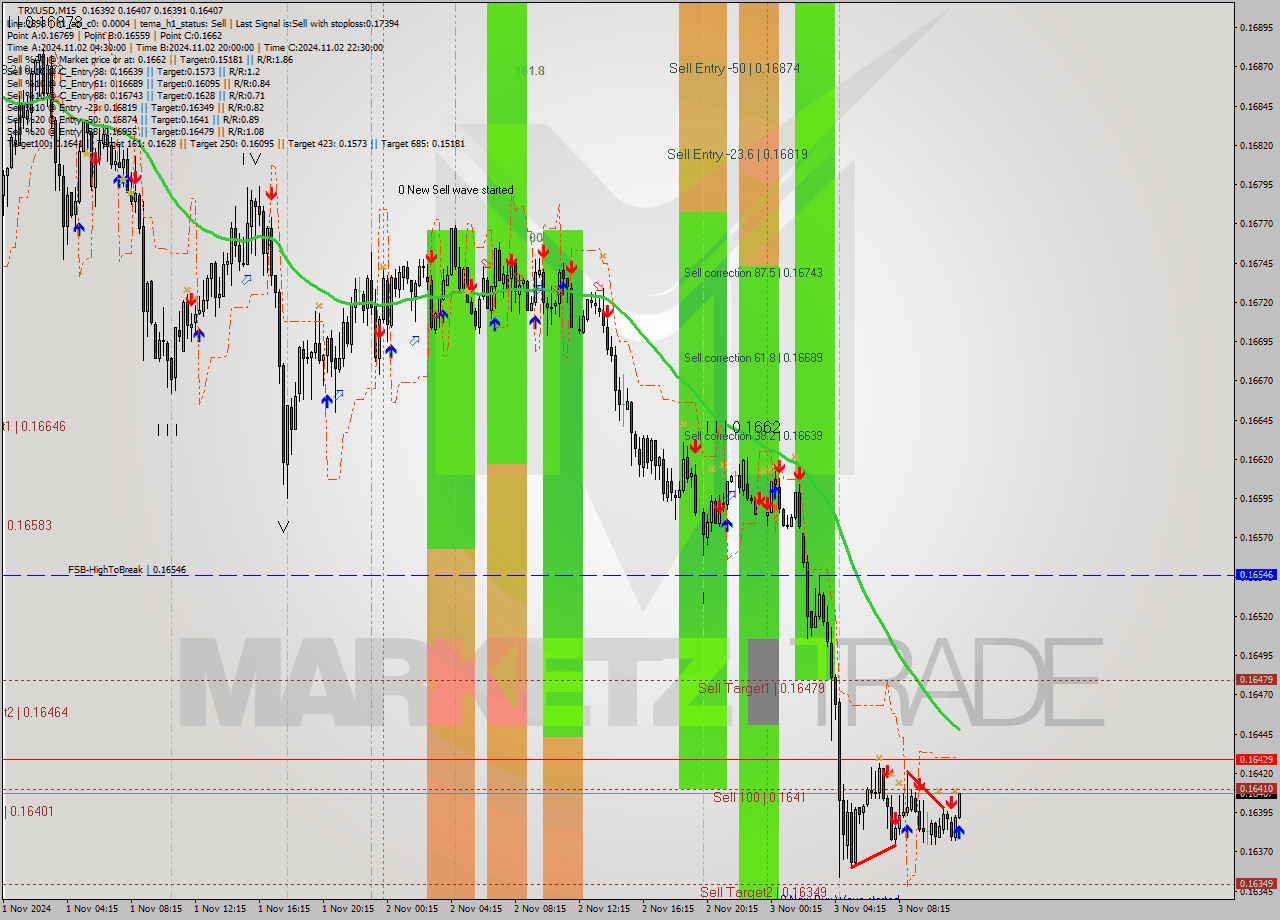Click 'FSB-HighToBreak | 0.16546' line label
1280x920 pixels.
point(127,569)
